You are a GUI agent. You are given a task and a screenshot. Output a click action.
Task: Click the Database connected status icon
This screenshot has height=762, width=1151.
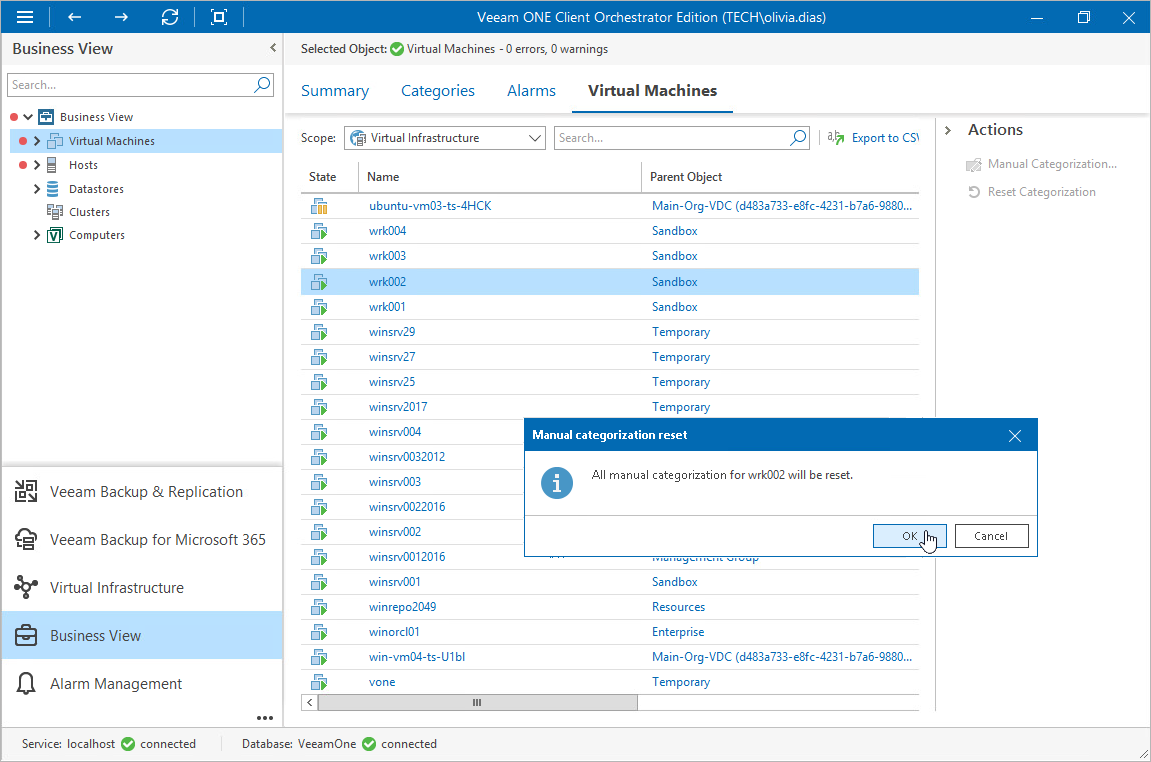click(x=368, y=744)
